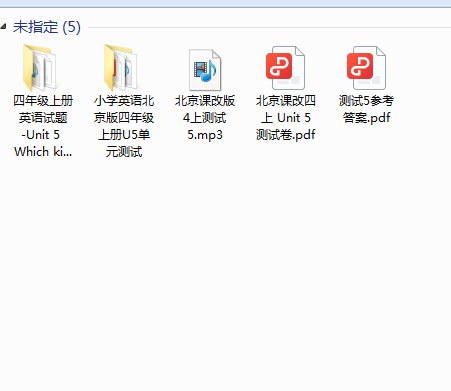The height and width of the screenshot is (391, 451).
Task: Click the file name 北京课改四上 Unit 5 测试卷.pdf
Action: [x=286, y=118]
